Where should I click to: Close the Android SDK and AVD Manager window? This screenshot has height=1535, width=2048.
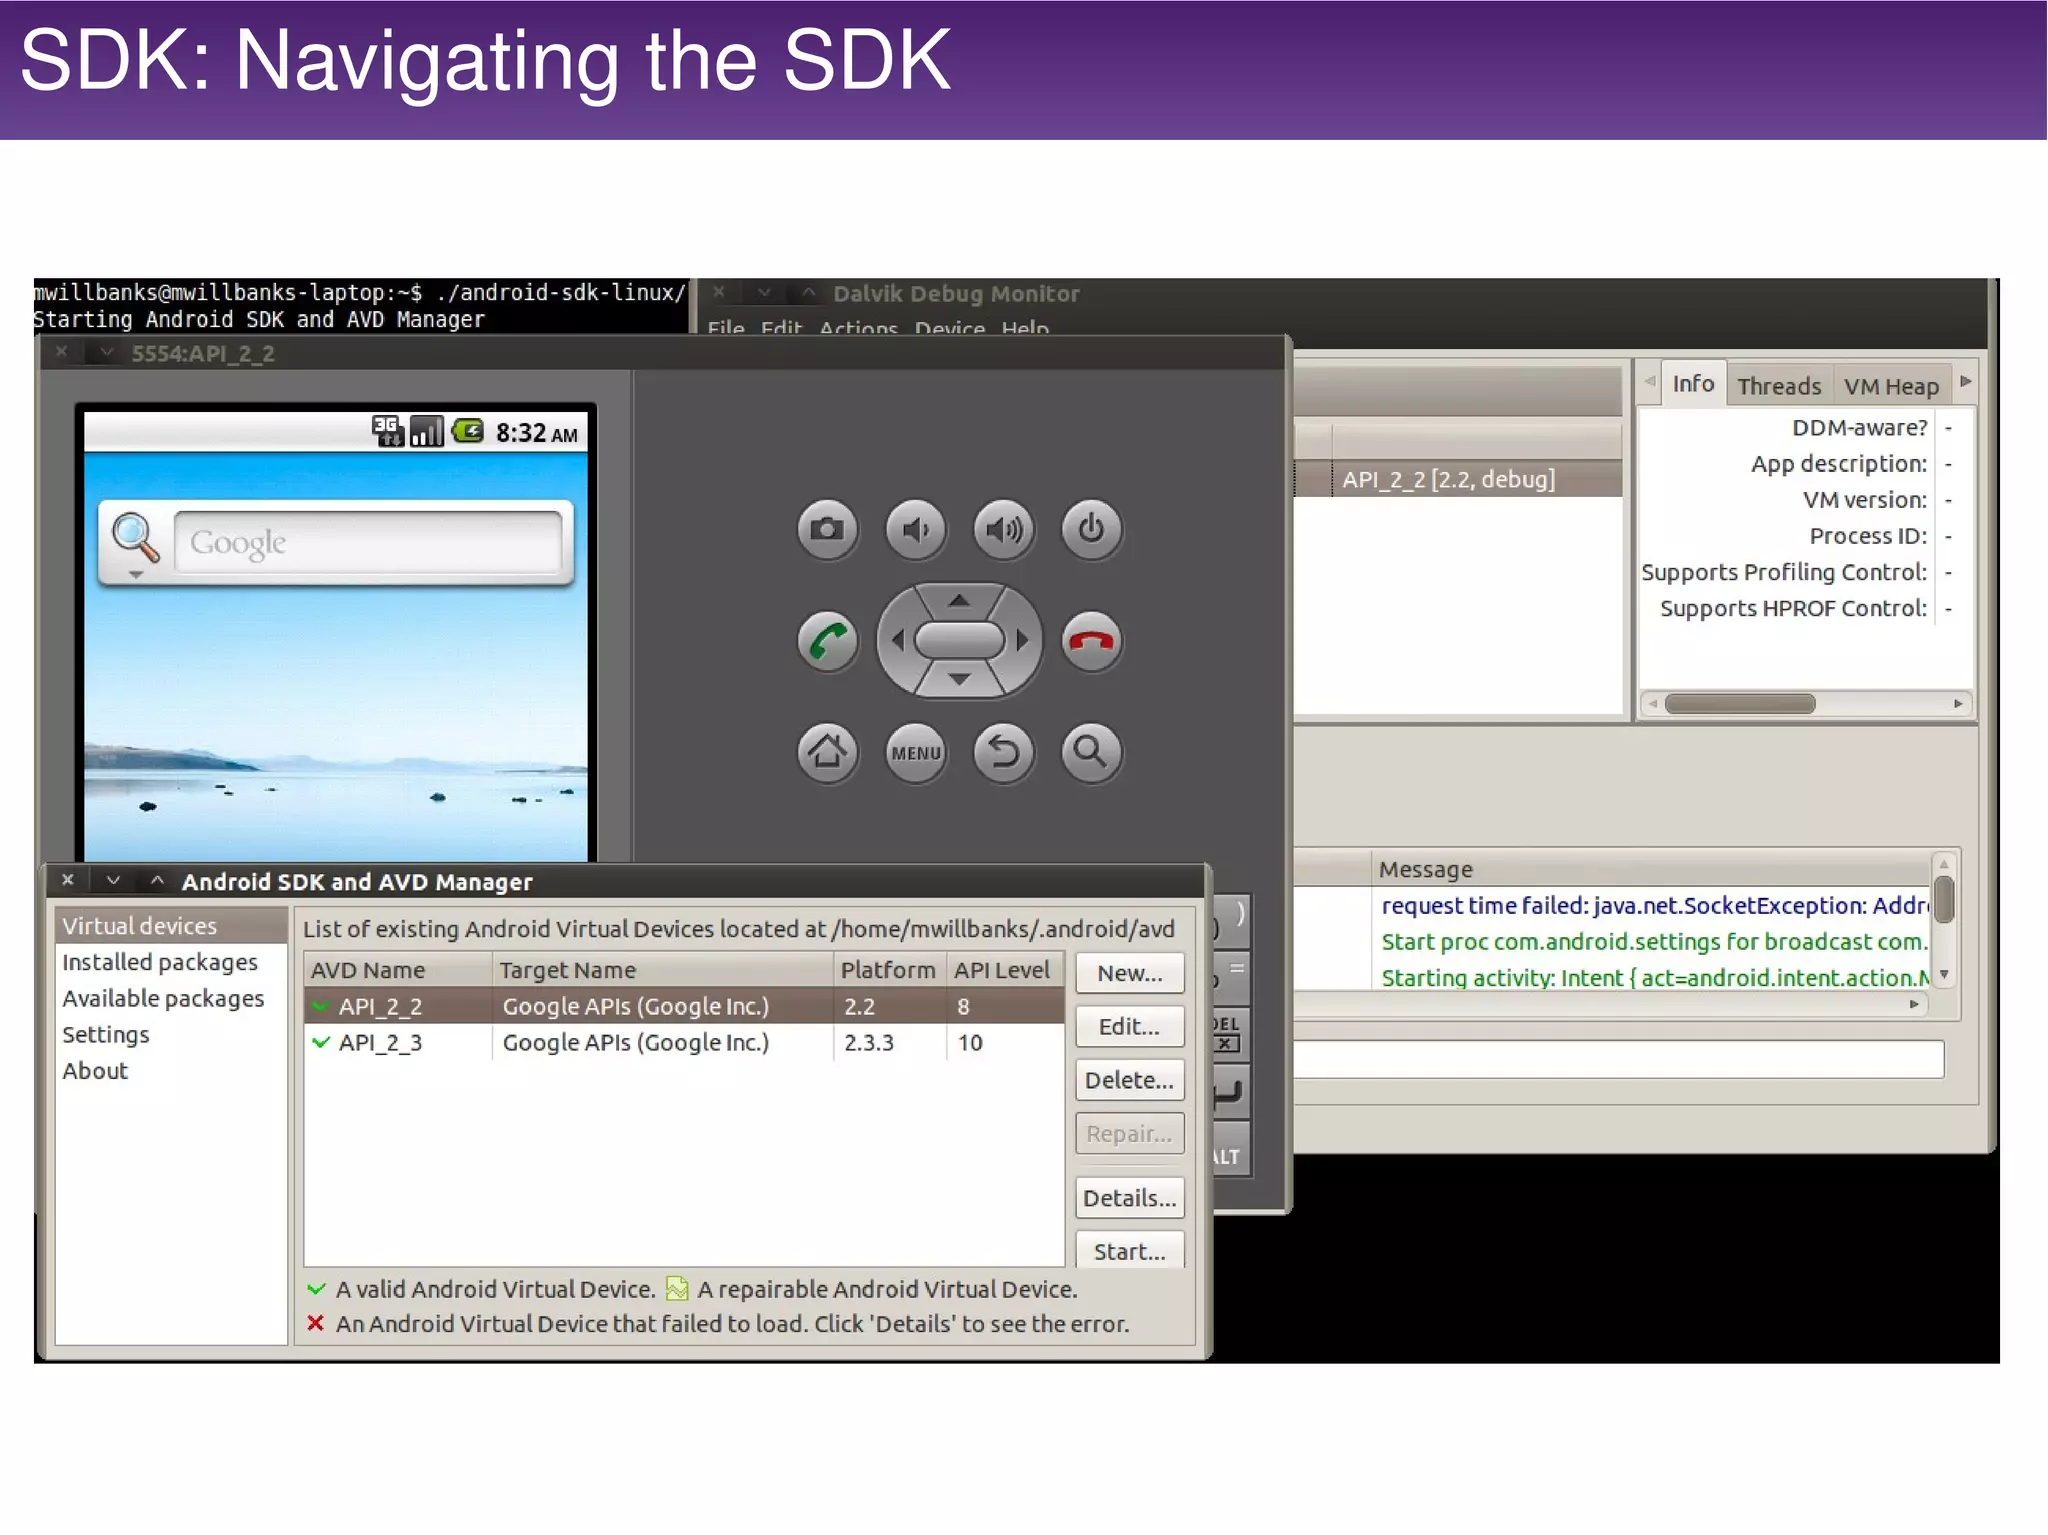pos(68,880)
